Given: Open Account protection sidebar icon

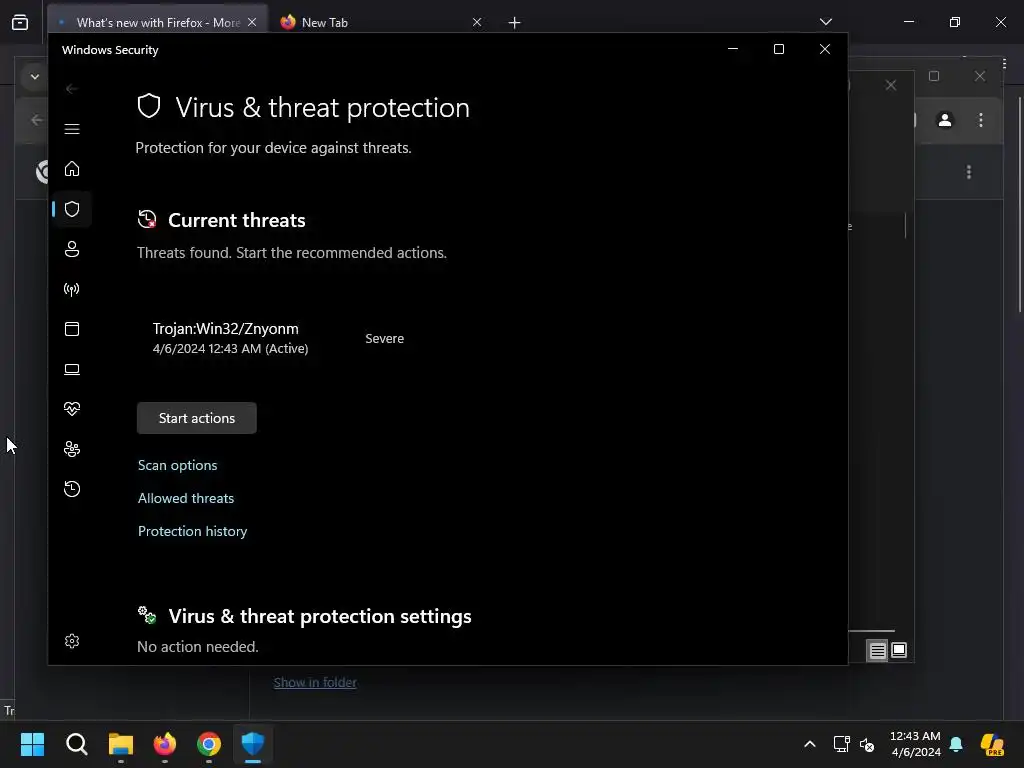Looking at the screenshot, I should (72, 249).
